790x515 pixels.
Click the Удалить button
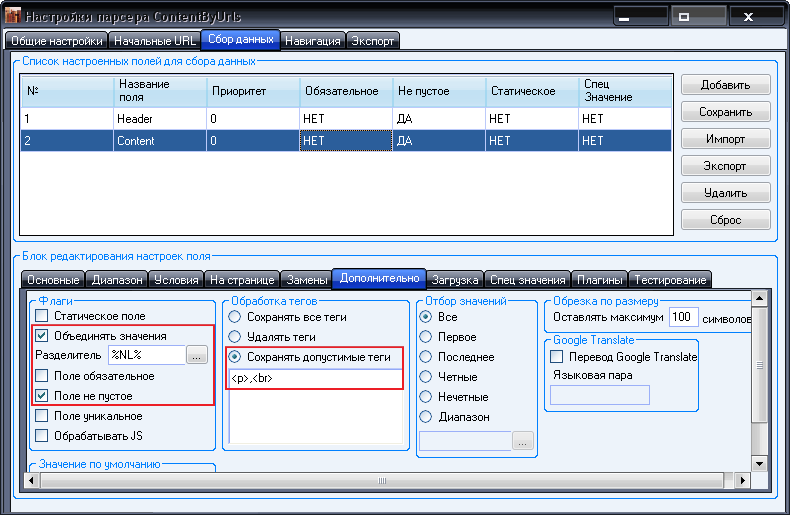(726, 192)
